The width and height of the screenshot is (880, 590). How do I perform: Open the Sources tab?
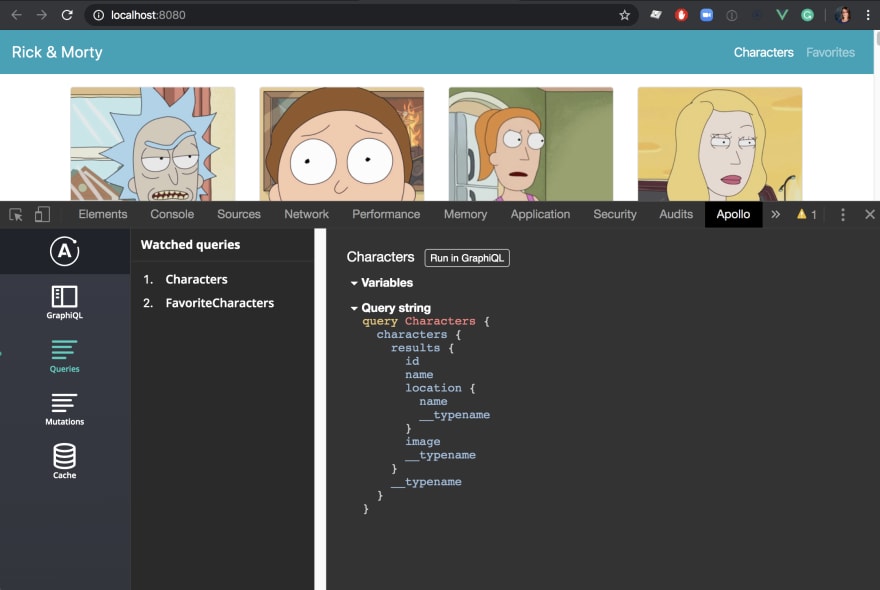pyautogui.click(x=239, y=214)
